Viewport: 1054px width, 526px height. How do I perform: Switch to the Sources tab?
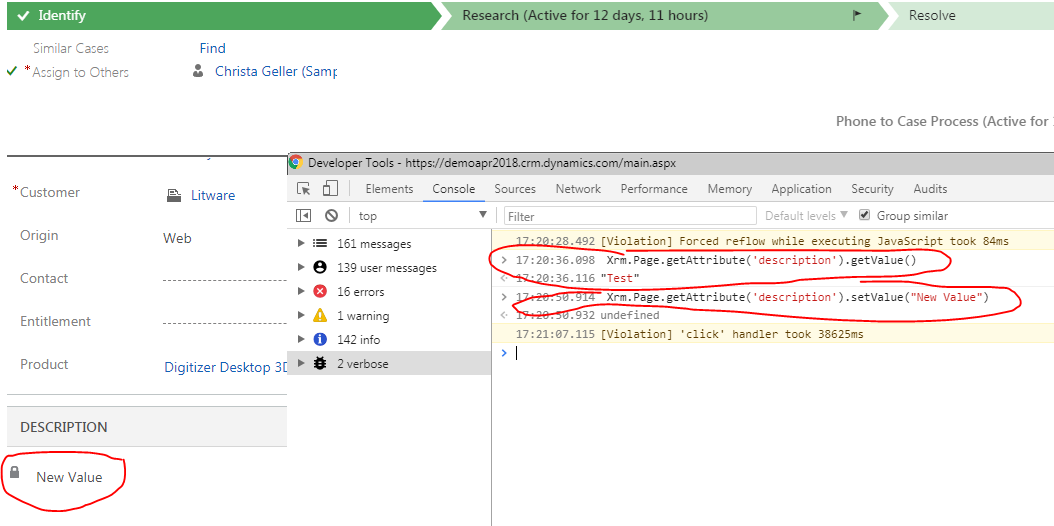515,189
